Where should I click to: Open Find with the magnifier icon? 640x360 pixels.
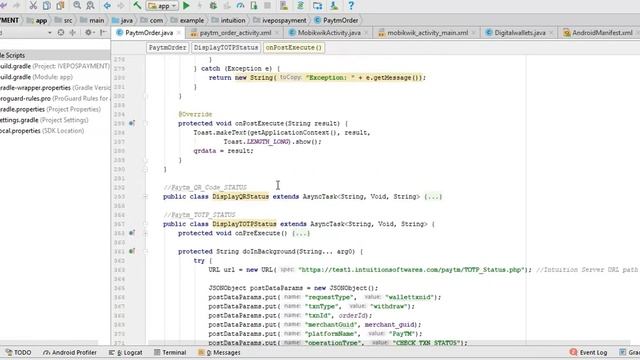pos(77,6)
